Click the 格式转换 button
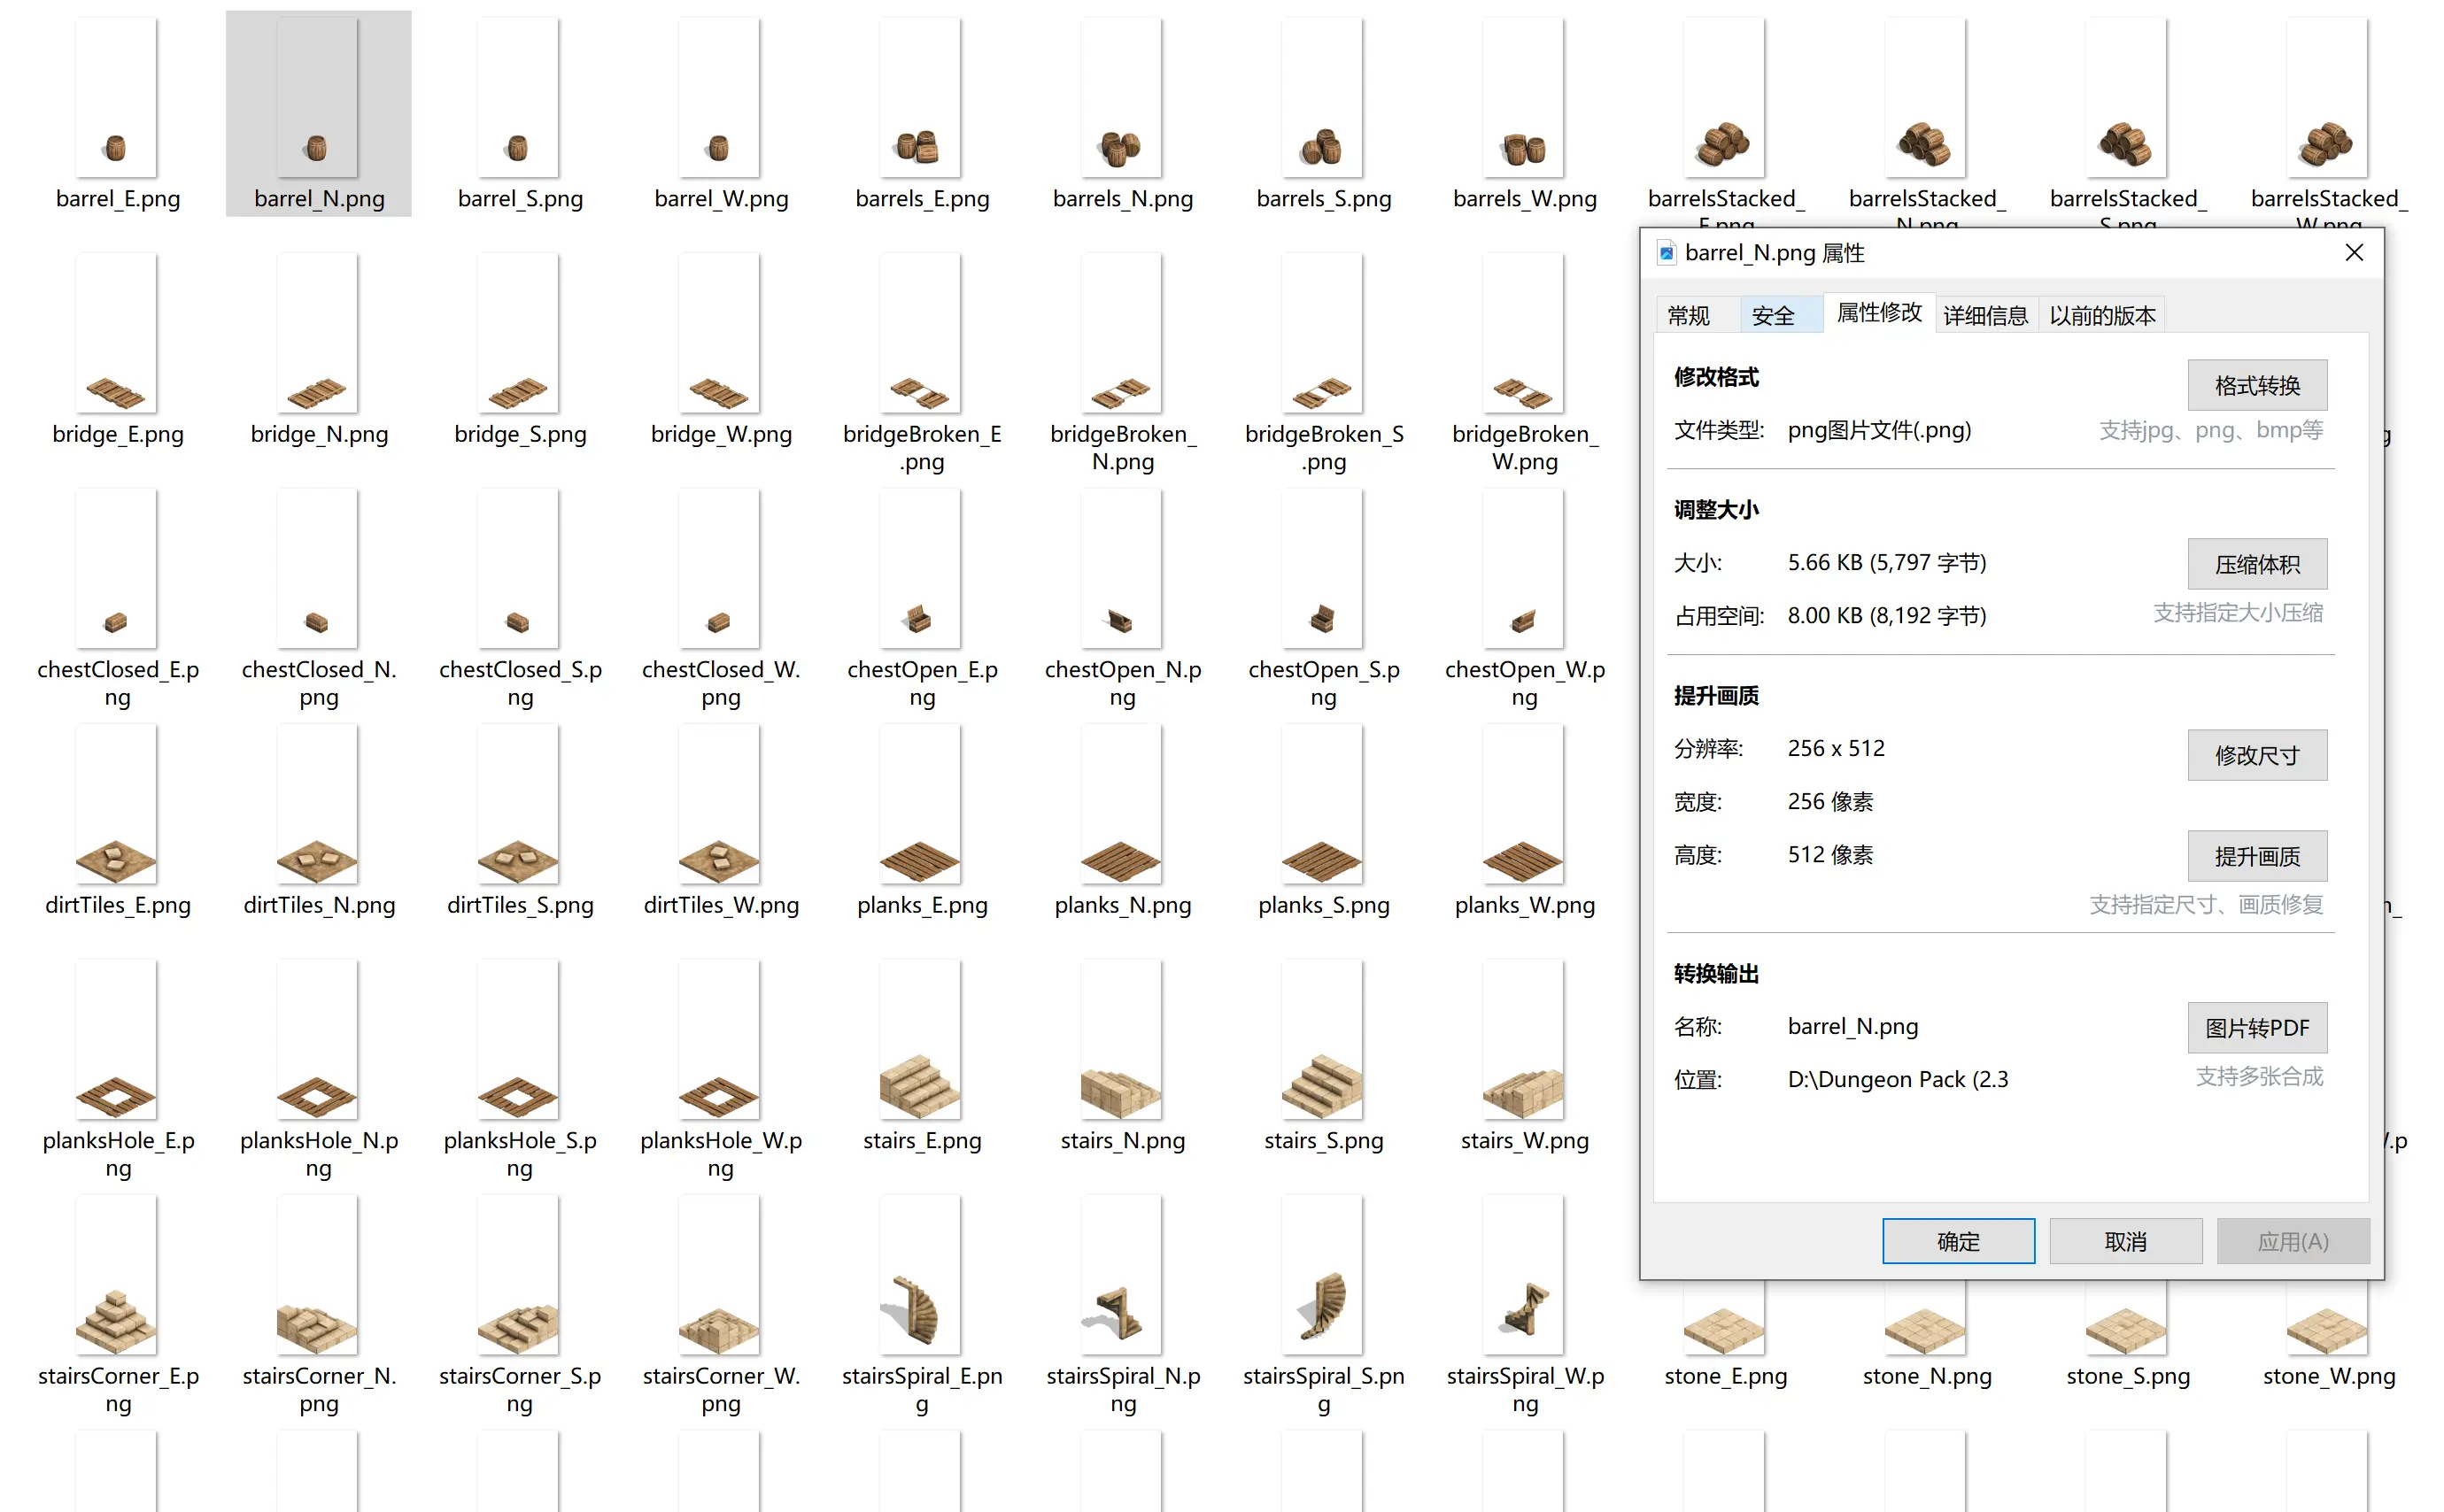Viewport: 2444px width, 1512px height. (x=2257, y=384)
